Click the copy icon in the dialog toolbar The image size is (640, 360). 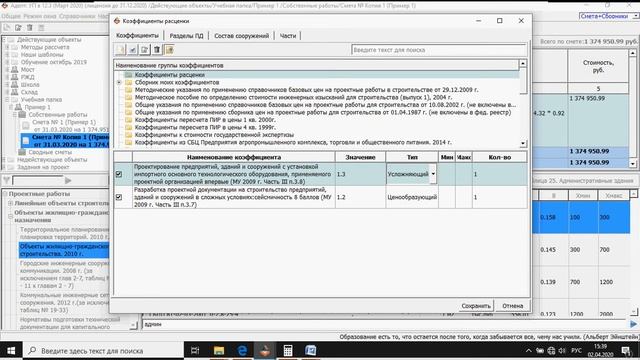[x=145, y=50]
